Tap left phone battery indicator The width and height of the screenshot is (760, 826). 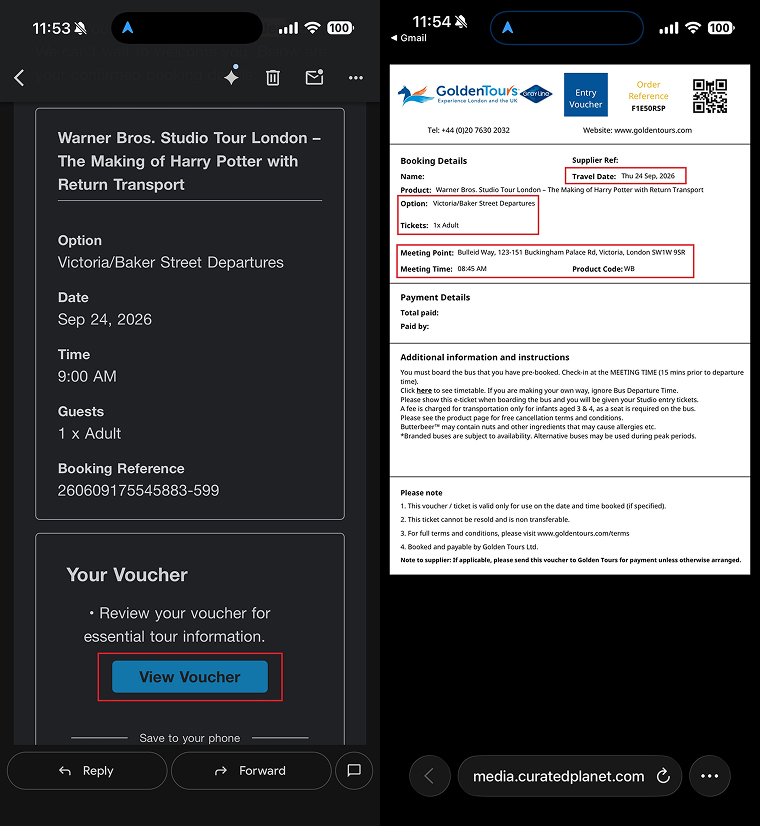pyautogui.click(x=340, y=28)
